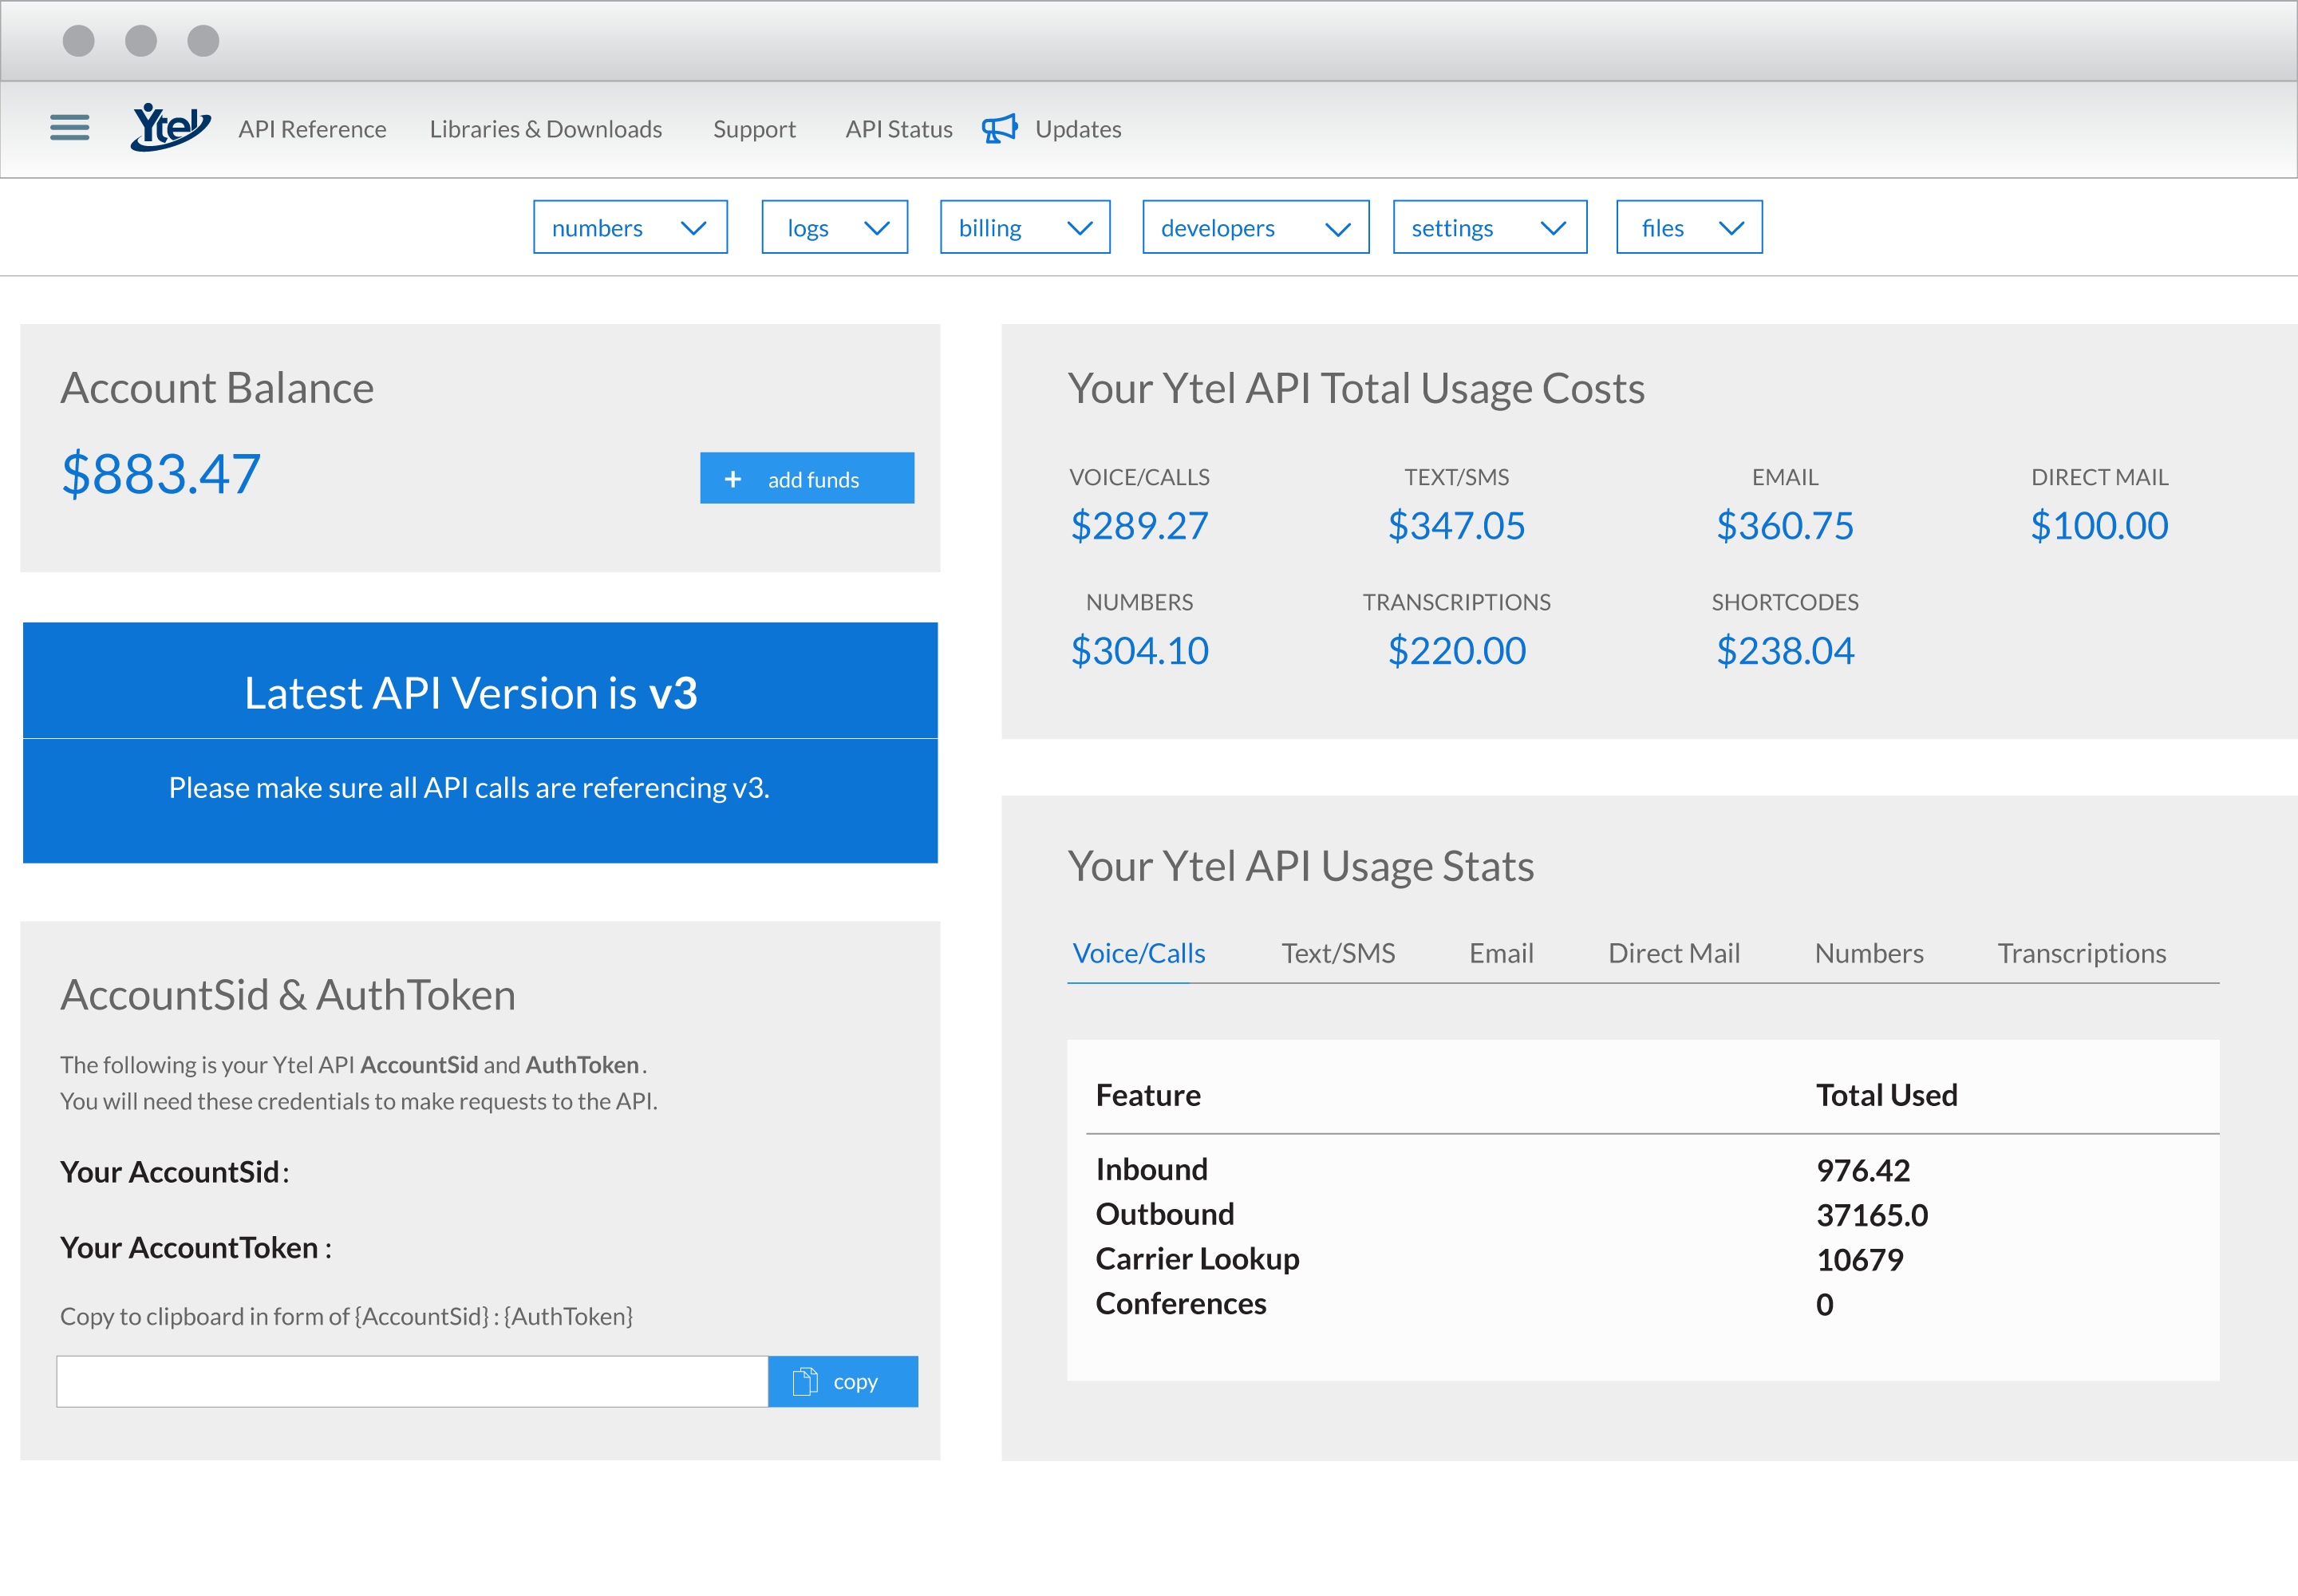Switch usage stats to Text/SMS tab
Viewport: 2298px width, 1596px height.
(1338, 952)
